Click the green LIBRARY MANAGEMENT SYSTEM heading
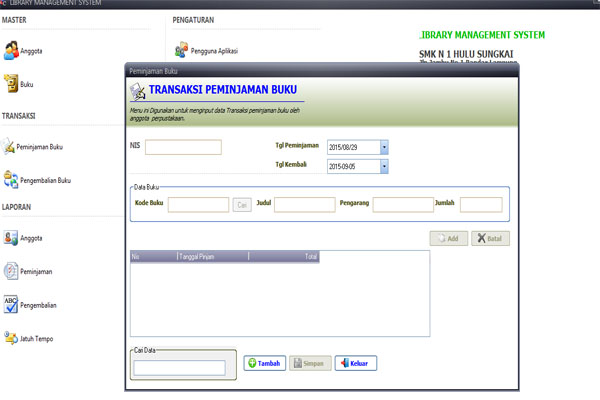Viewport: 600px width, 400px height. point(482,35)
